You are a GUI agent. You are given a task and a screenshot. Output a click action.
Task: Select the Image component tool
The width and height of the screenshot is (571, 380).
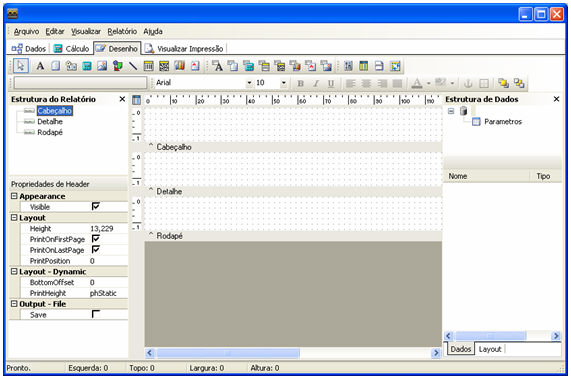click(x=102, y=66)
